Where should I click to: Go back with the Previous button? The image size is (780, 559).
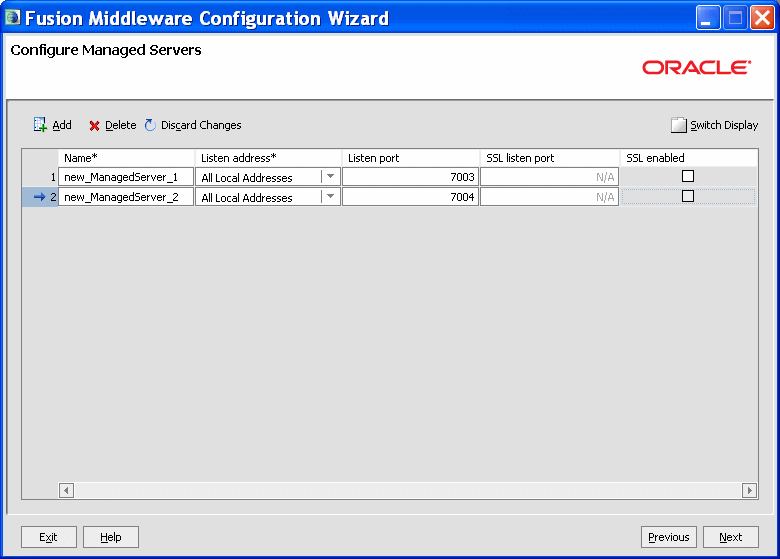click(x=669, y=537)
